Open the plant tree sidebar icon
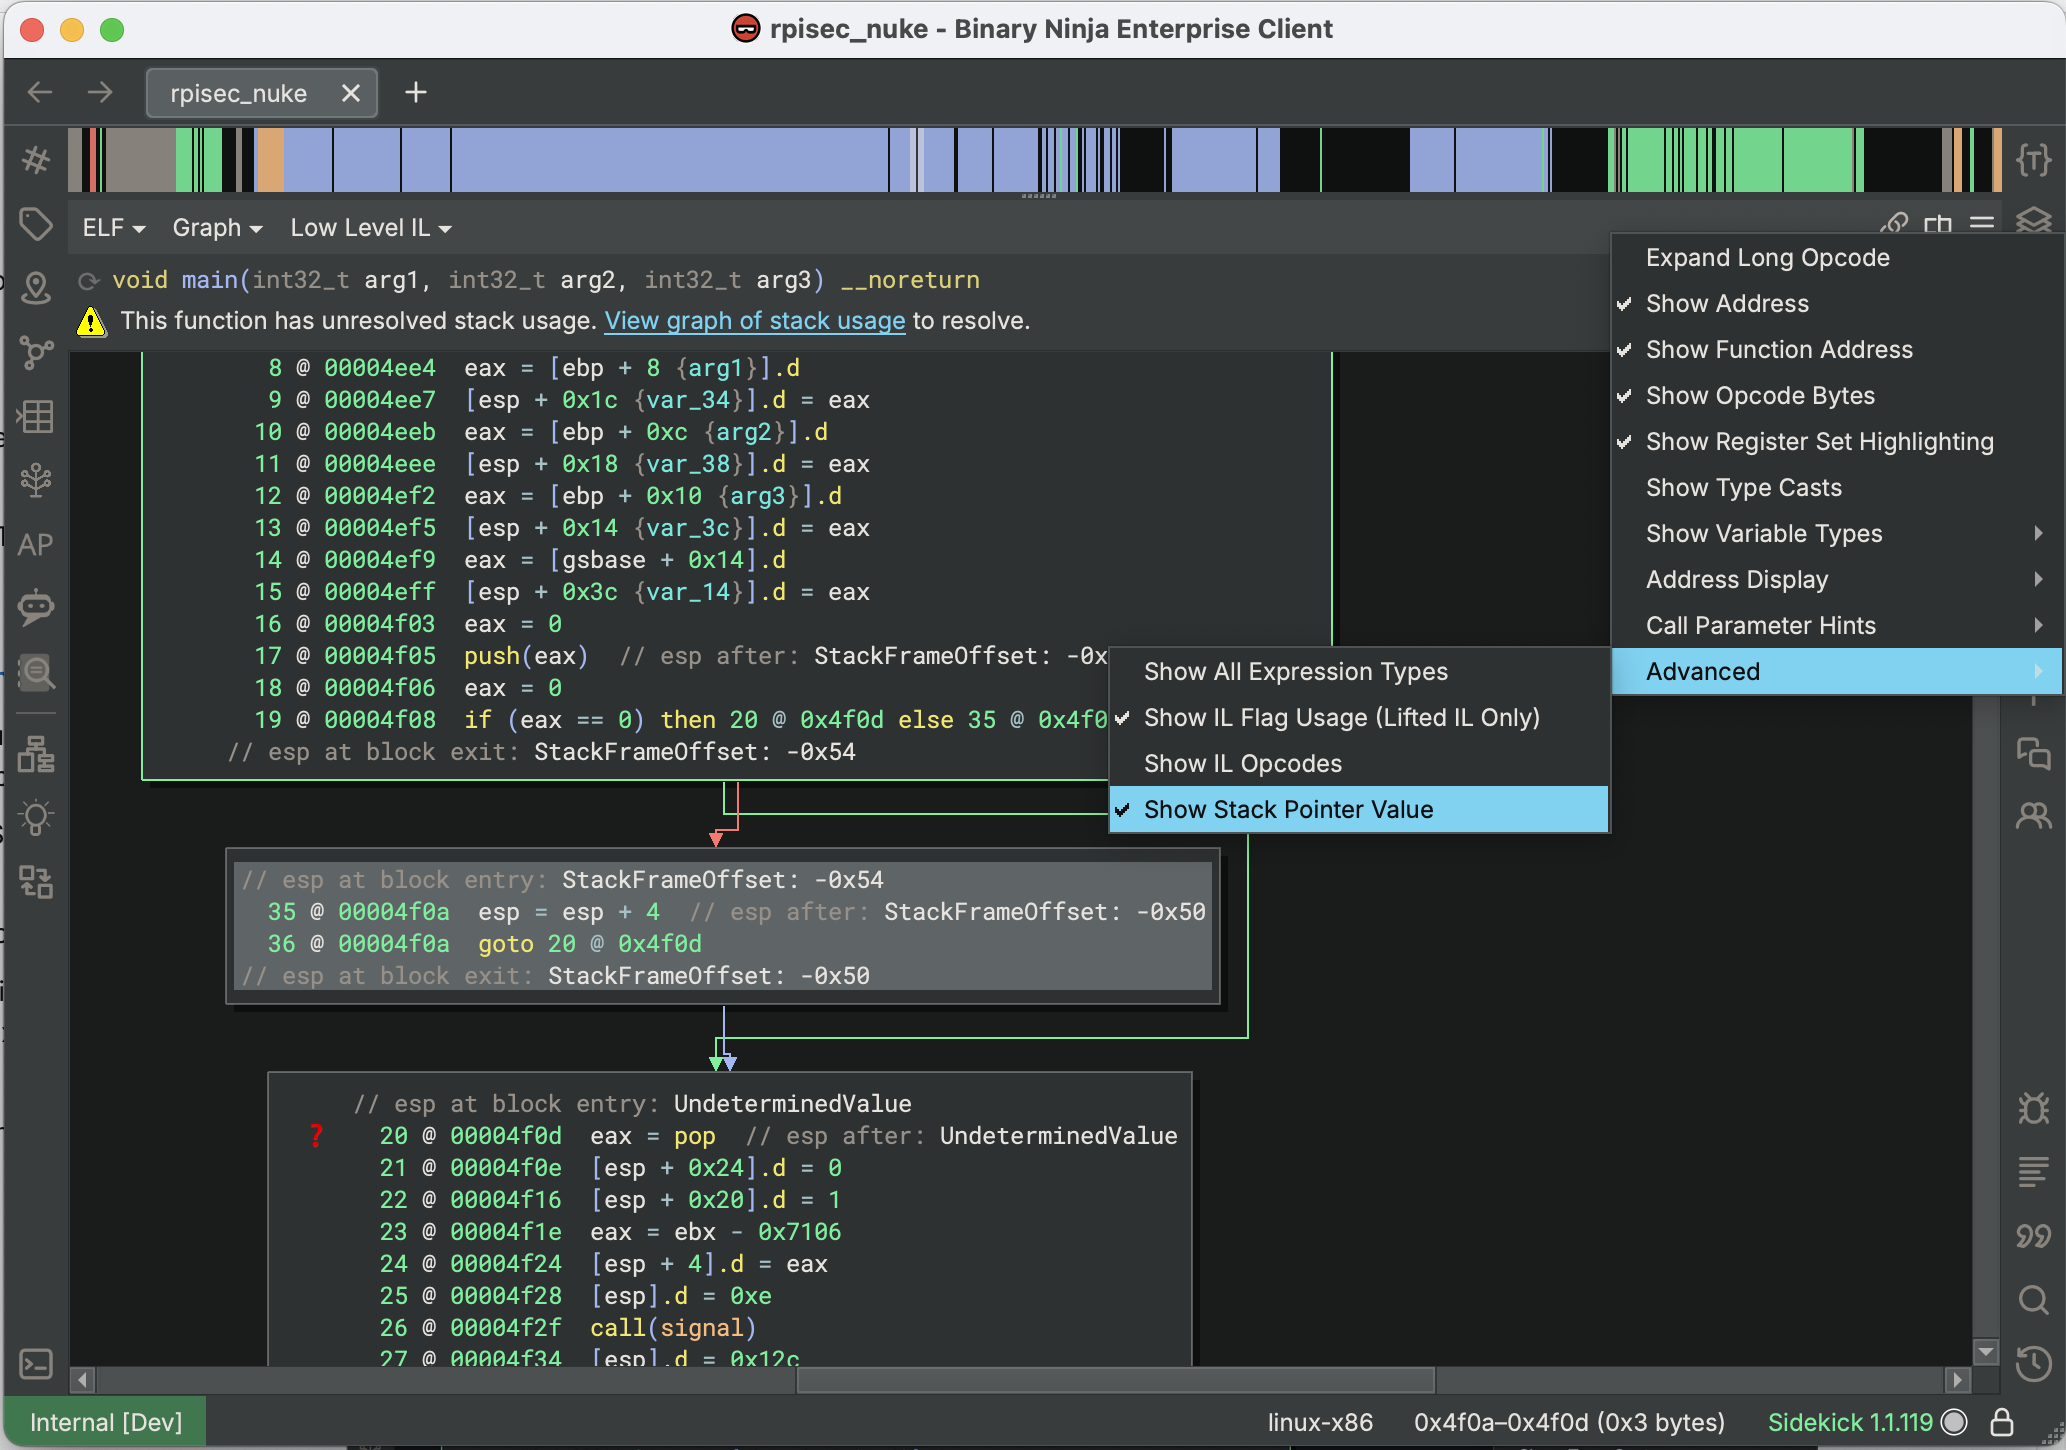 coord(36,480)
